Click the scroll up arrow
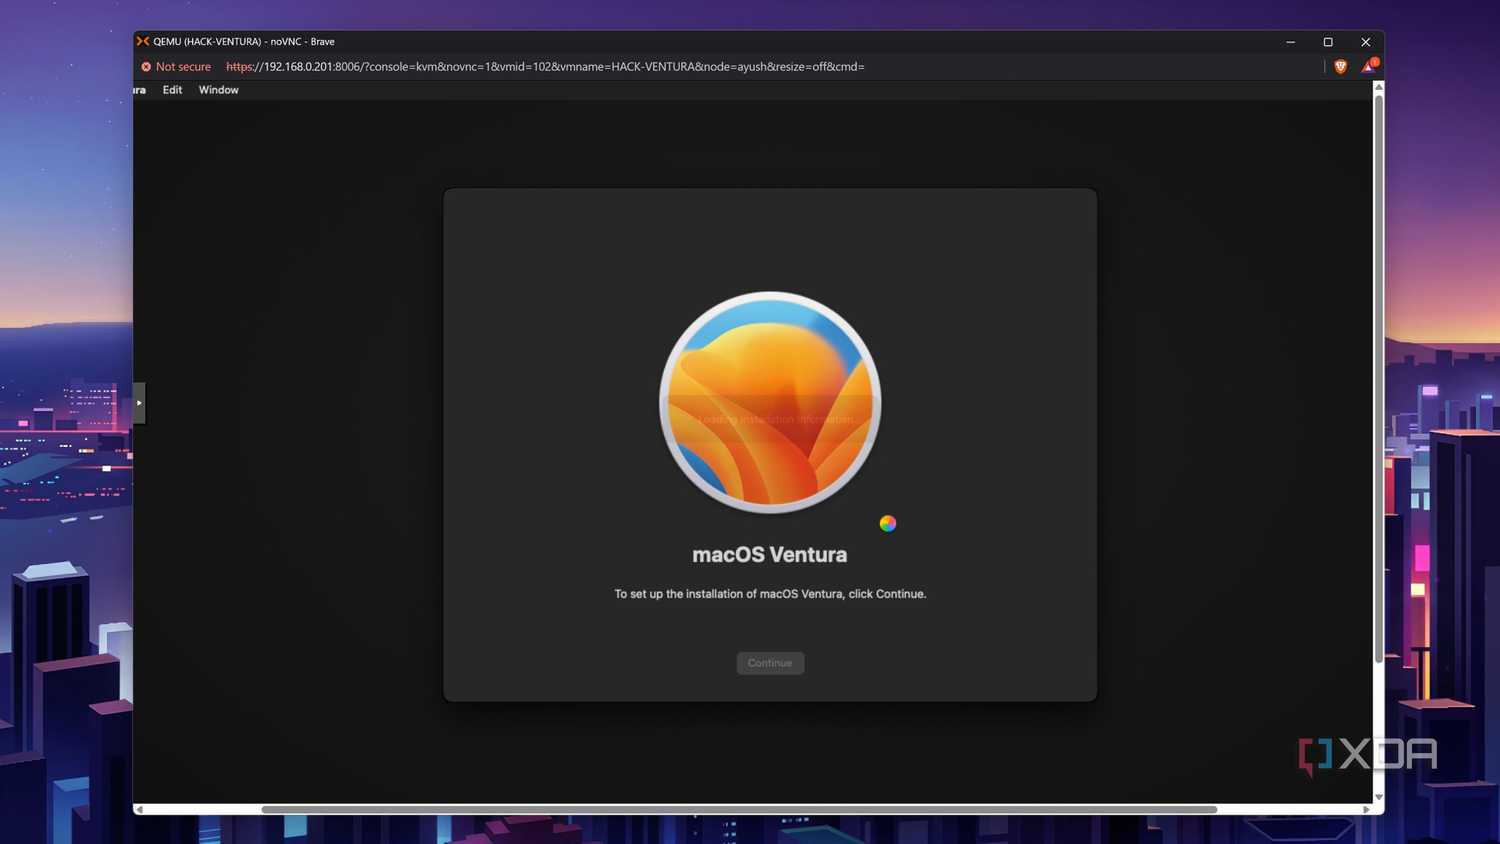The image size is (1500, 844). (1379, 87)
